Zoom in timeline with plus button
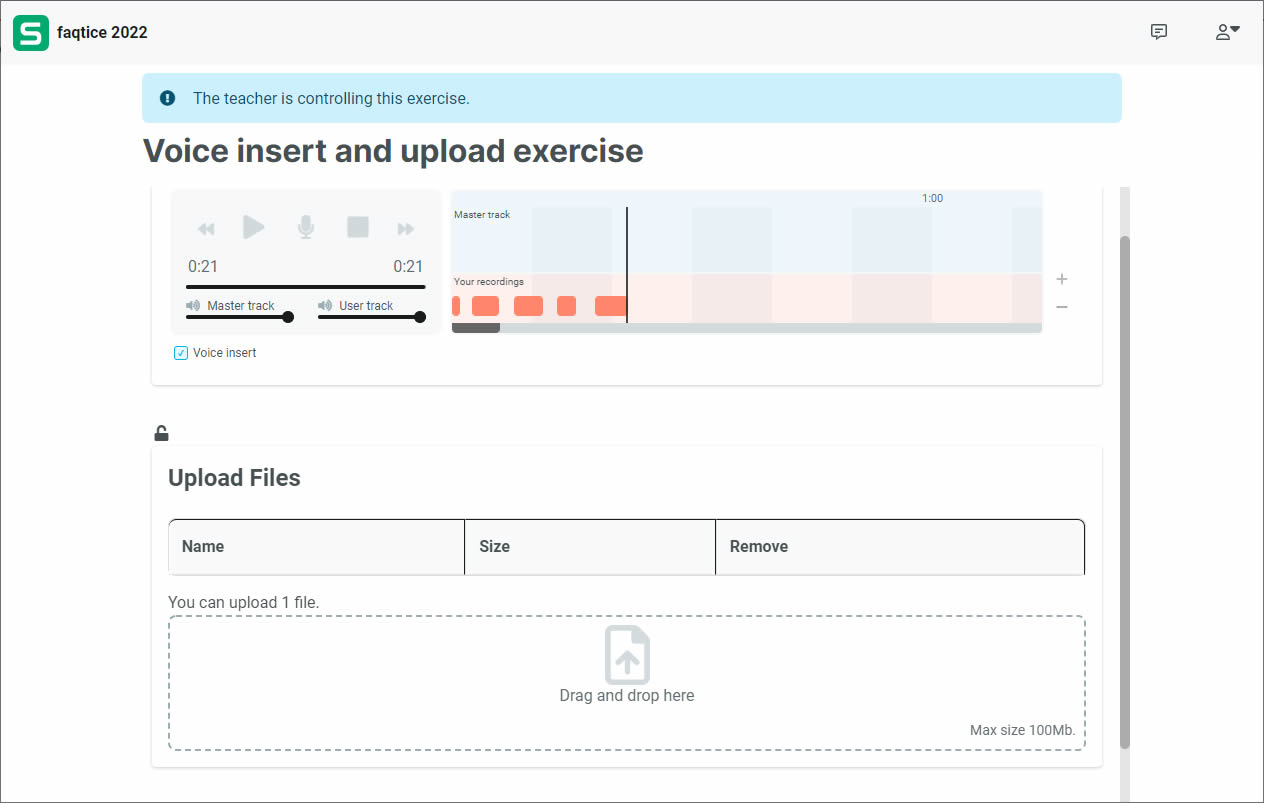 coord(1062,279)
